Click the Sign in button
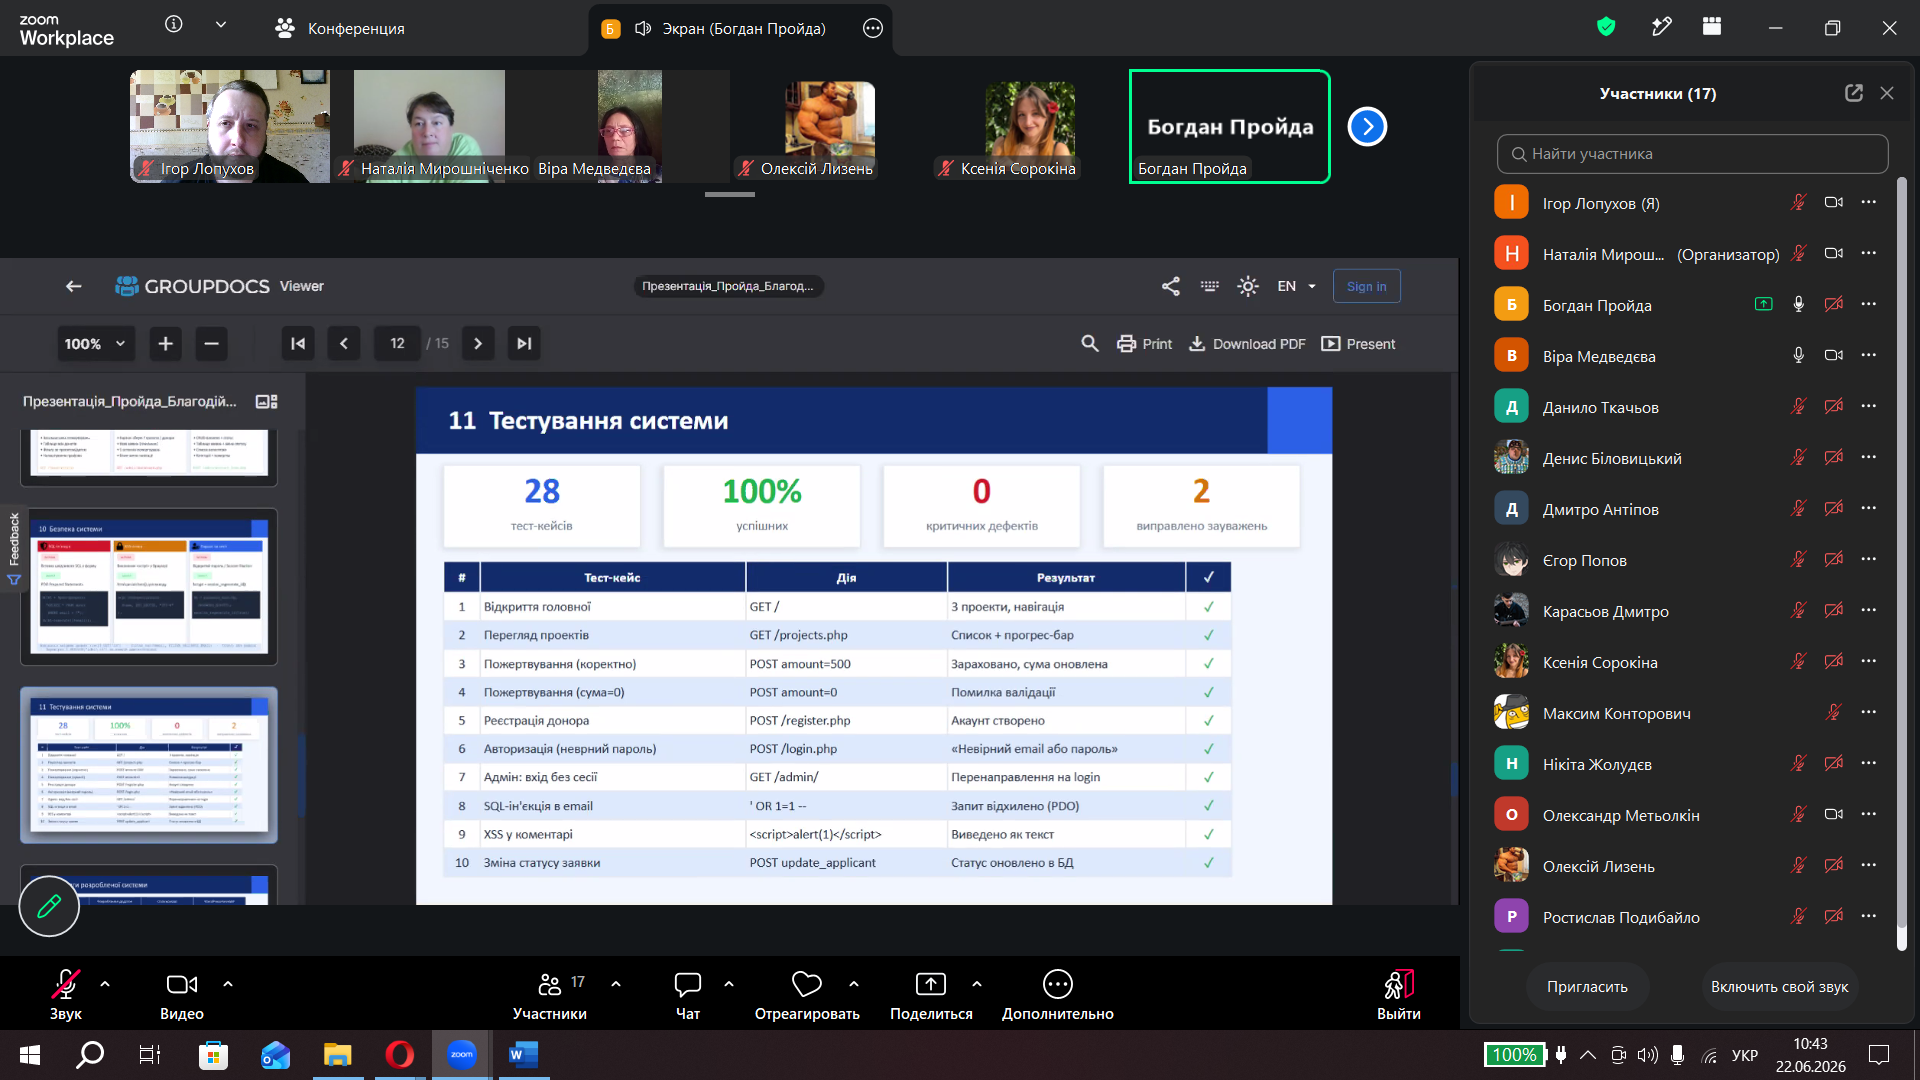Image resolution: width=1920 pixels, height=1080 pixels. pos(1366,286)
